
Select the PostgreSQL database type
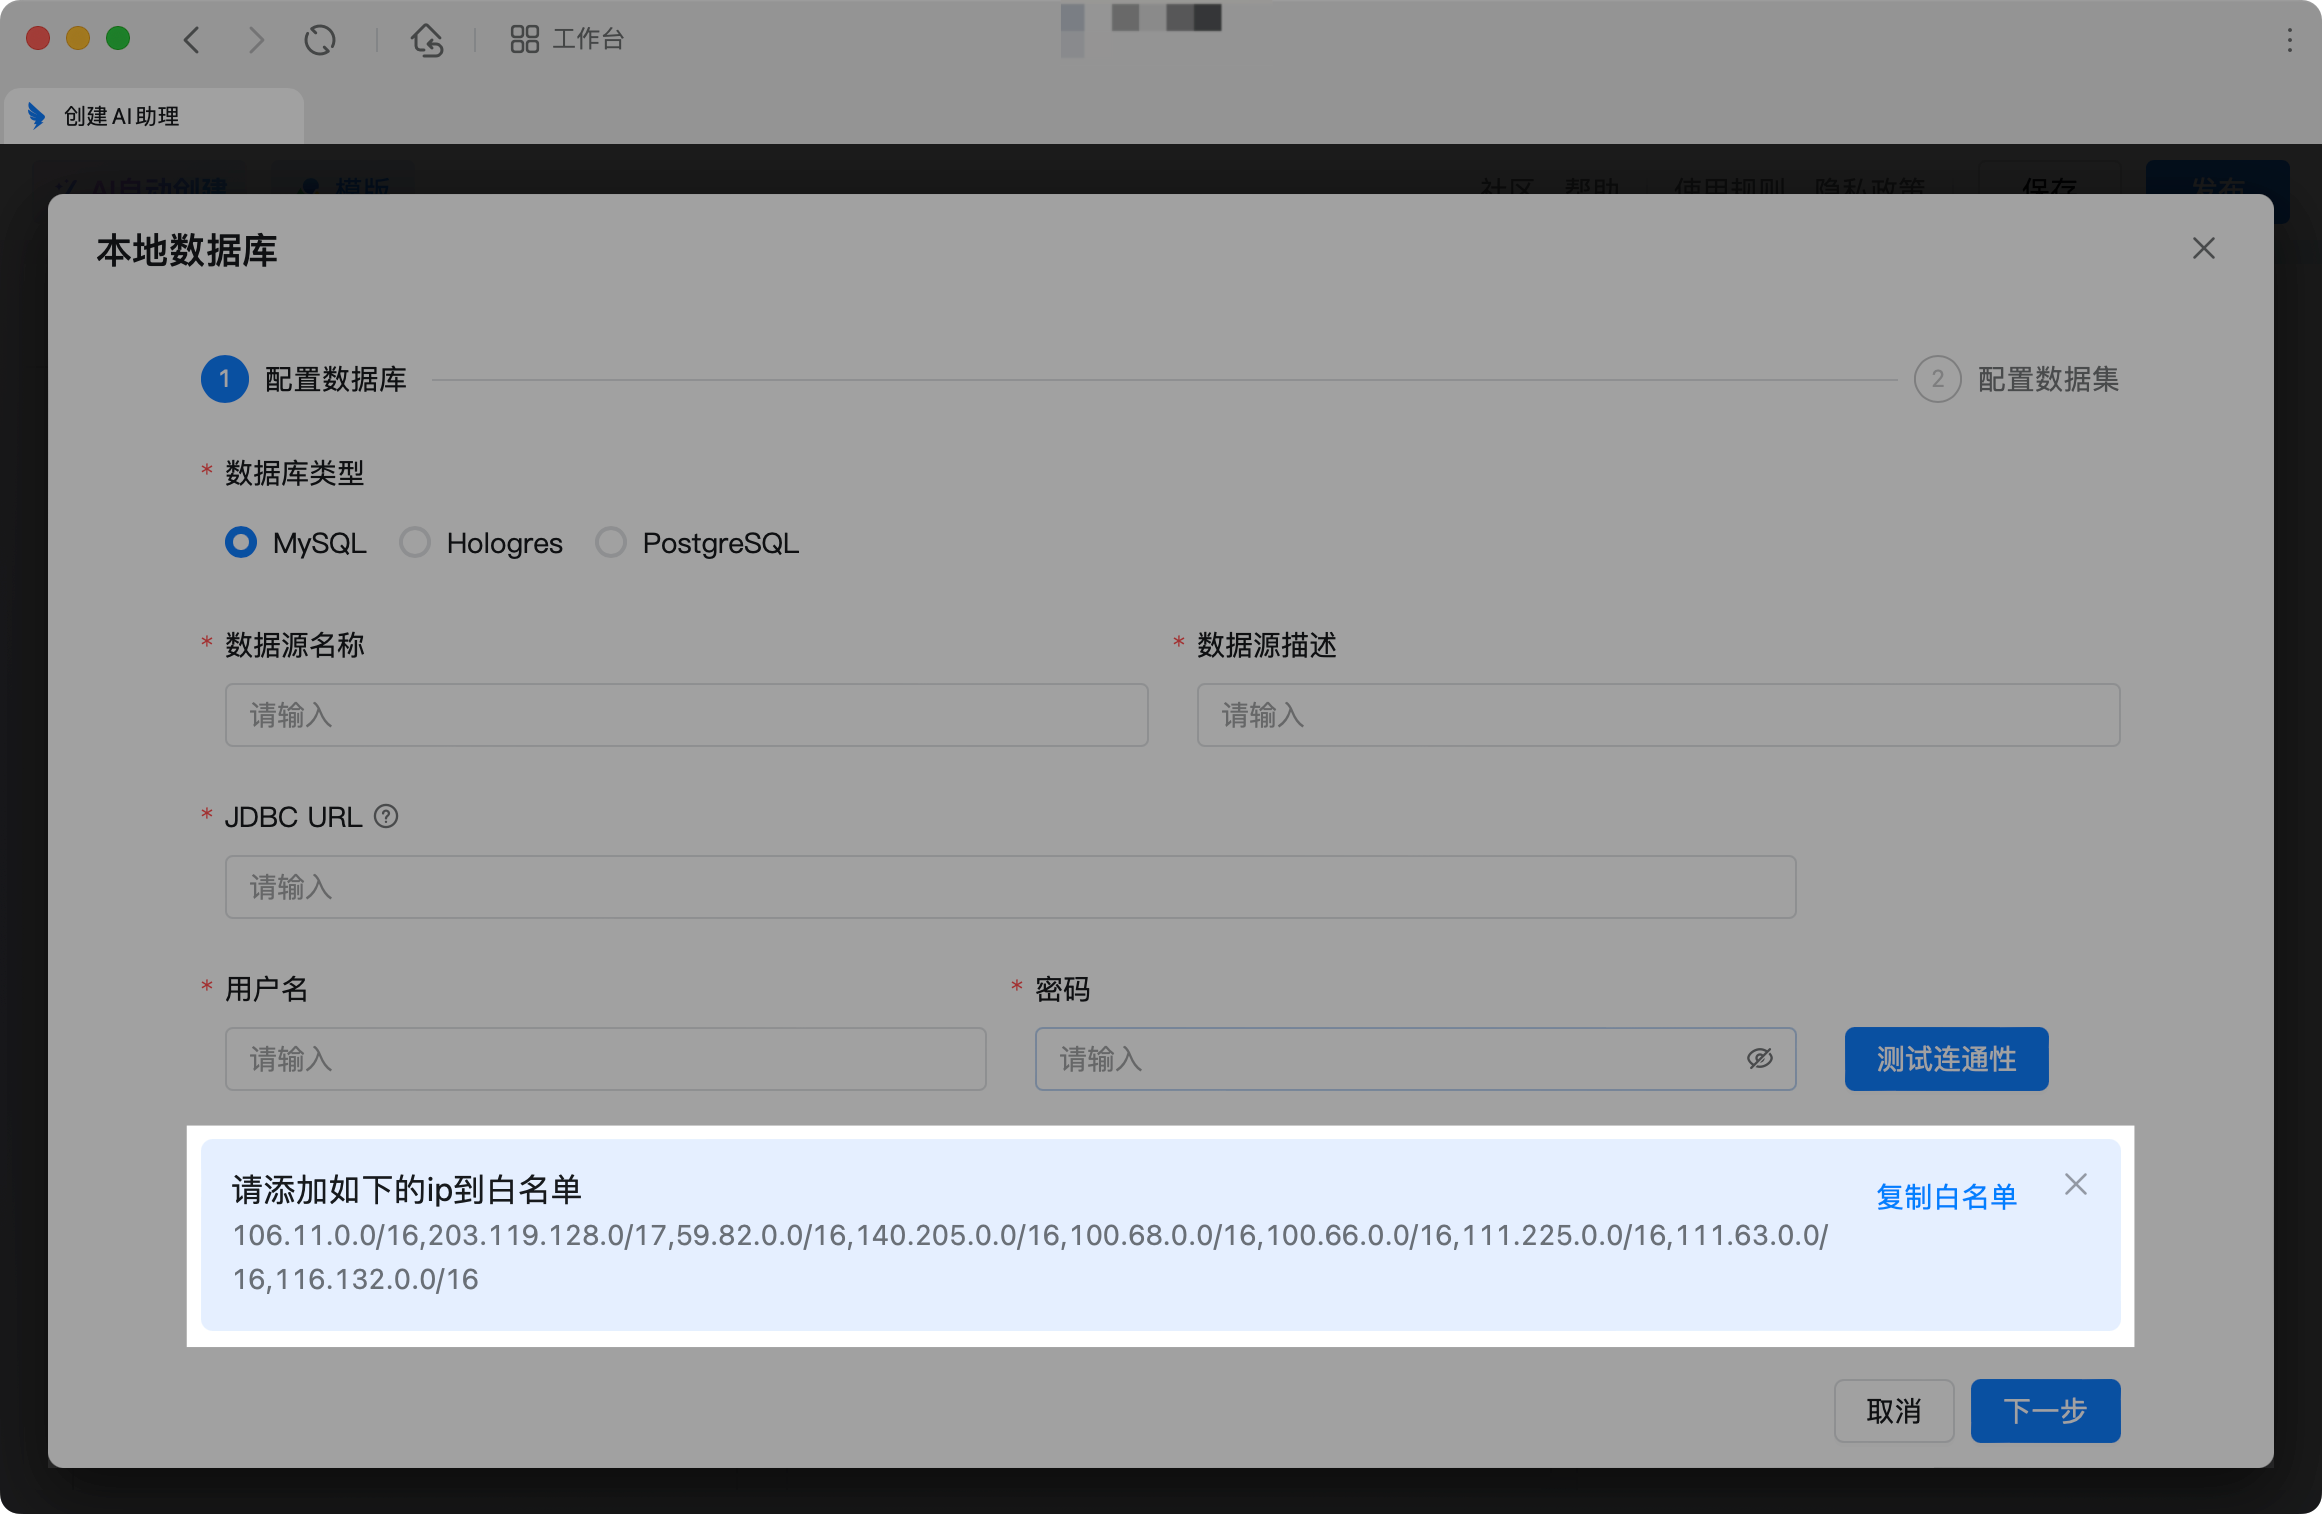(x=611, y=543)
